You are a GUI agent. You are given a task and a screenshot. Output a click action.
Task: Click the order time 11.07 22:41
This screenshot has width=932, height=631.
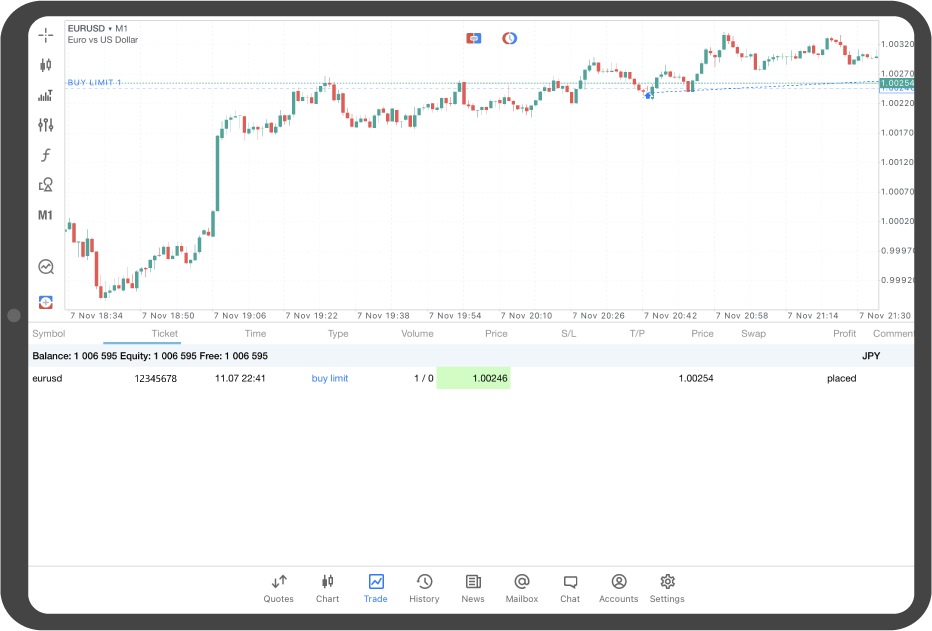point(240,378)
